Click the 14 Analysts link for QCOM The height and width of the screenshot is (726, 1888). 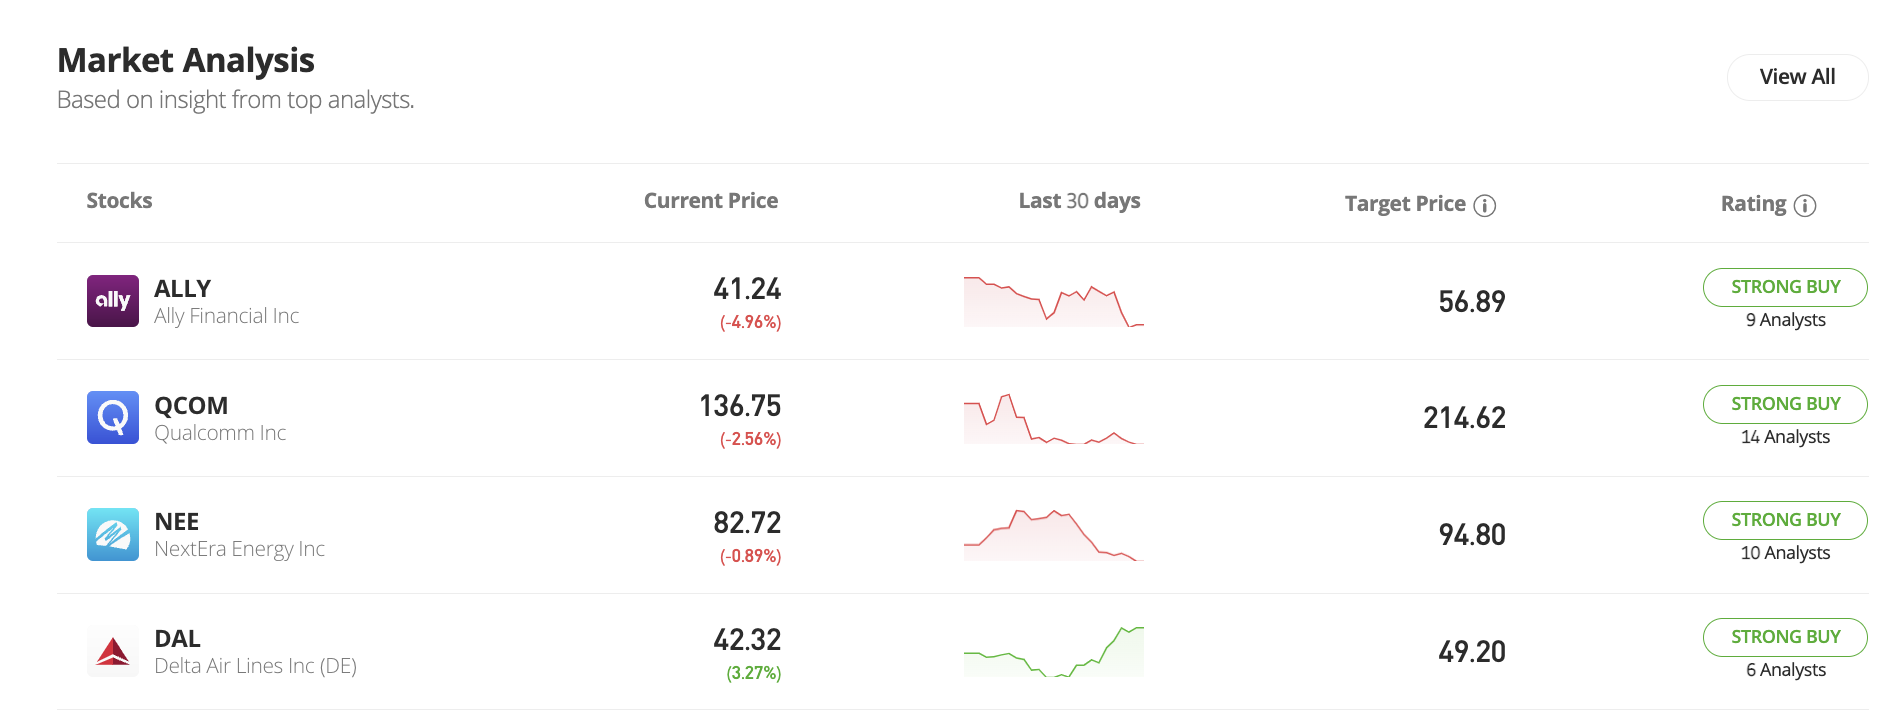coord(1784,437)
